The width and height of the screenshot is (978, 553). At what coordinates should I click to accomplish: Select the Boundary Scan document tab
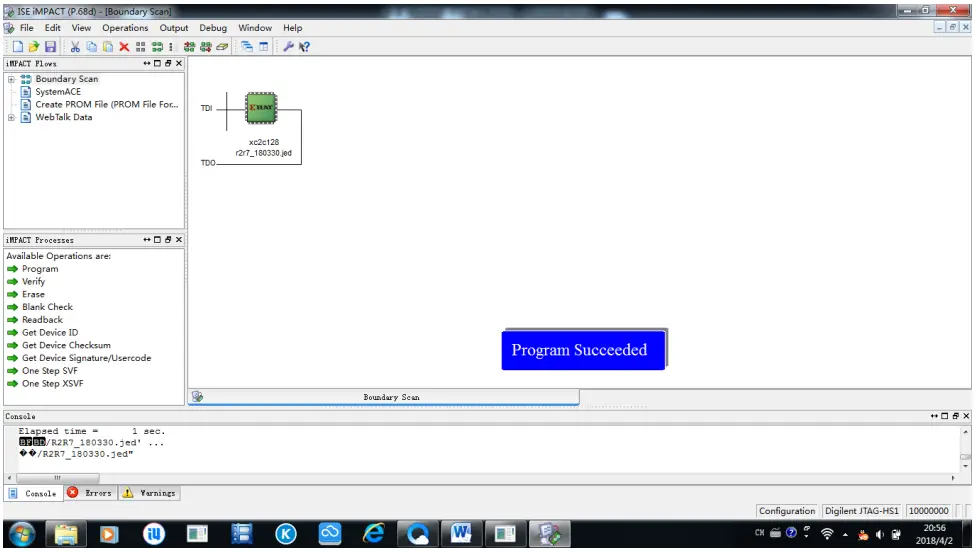pos(384,397)
